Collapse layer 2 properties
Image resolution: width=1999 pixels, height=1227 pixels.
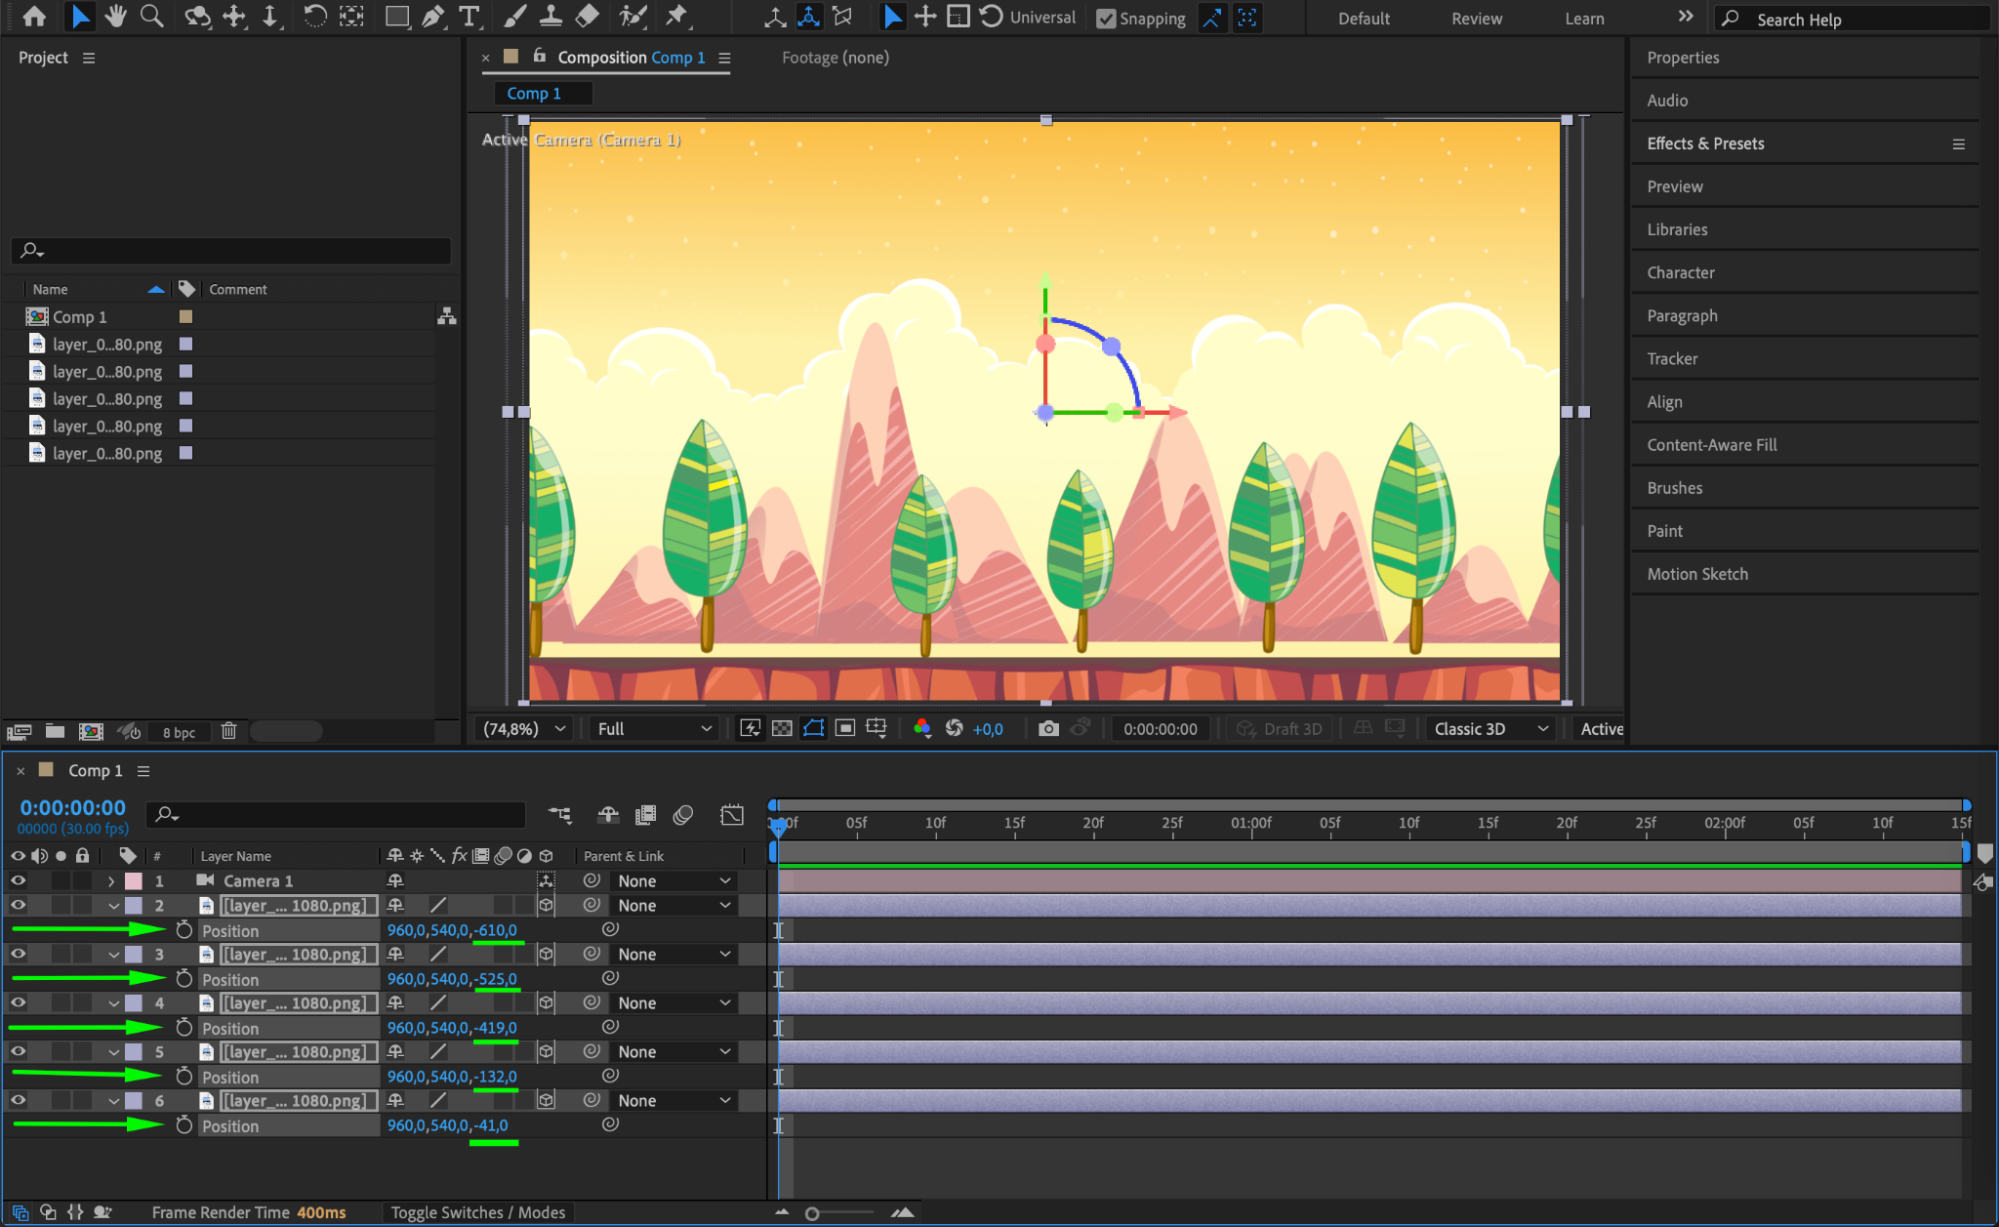click(x=113, y=906)
